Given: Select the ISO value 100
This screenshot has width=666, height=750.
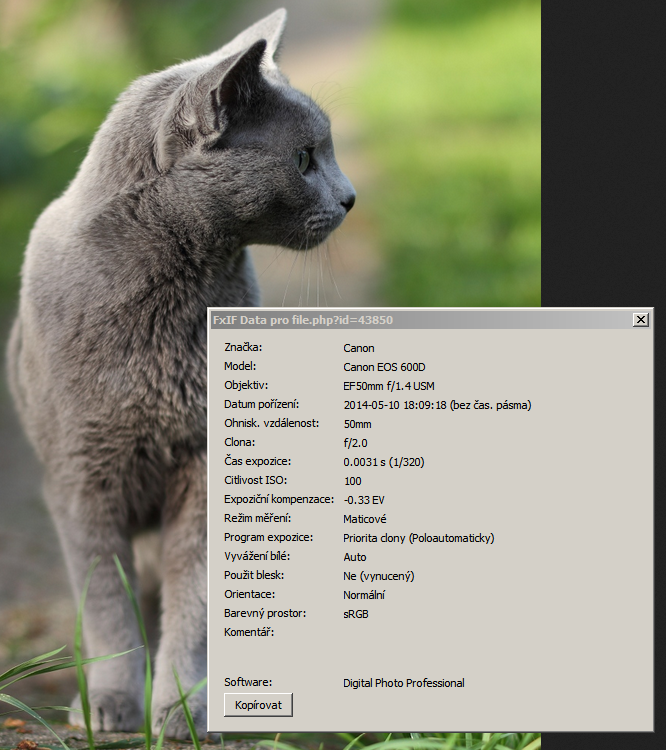Looking at the screenshot, I should point(352,481).
